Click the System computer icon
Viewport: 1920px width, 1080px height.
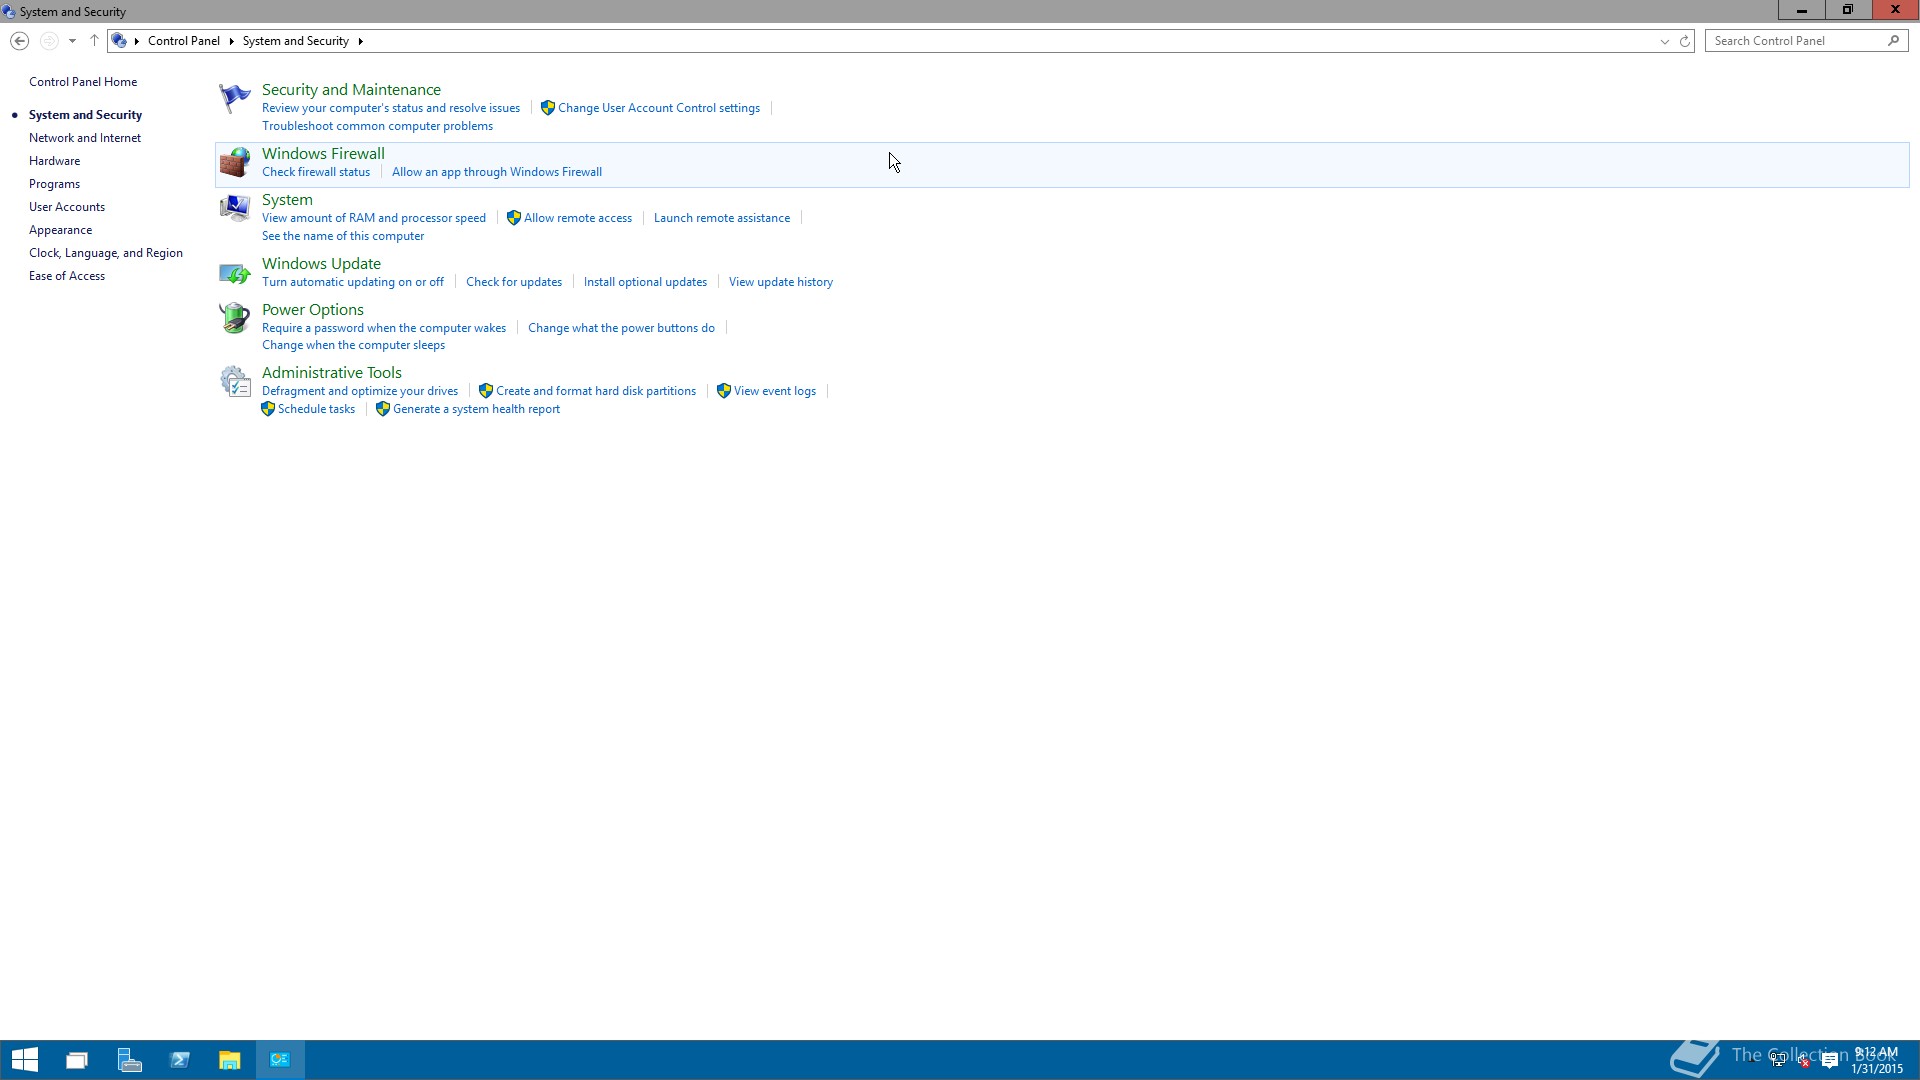tap(234, 208)
